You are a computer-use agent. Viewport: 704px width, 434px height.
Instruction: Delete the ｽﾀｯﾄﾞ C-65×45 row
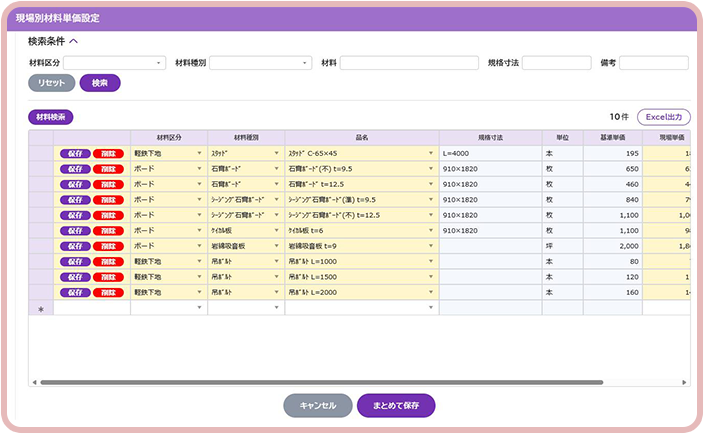pyautogui.click(x=108, y=153)
